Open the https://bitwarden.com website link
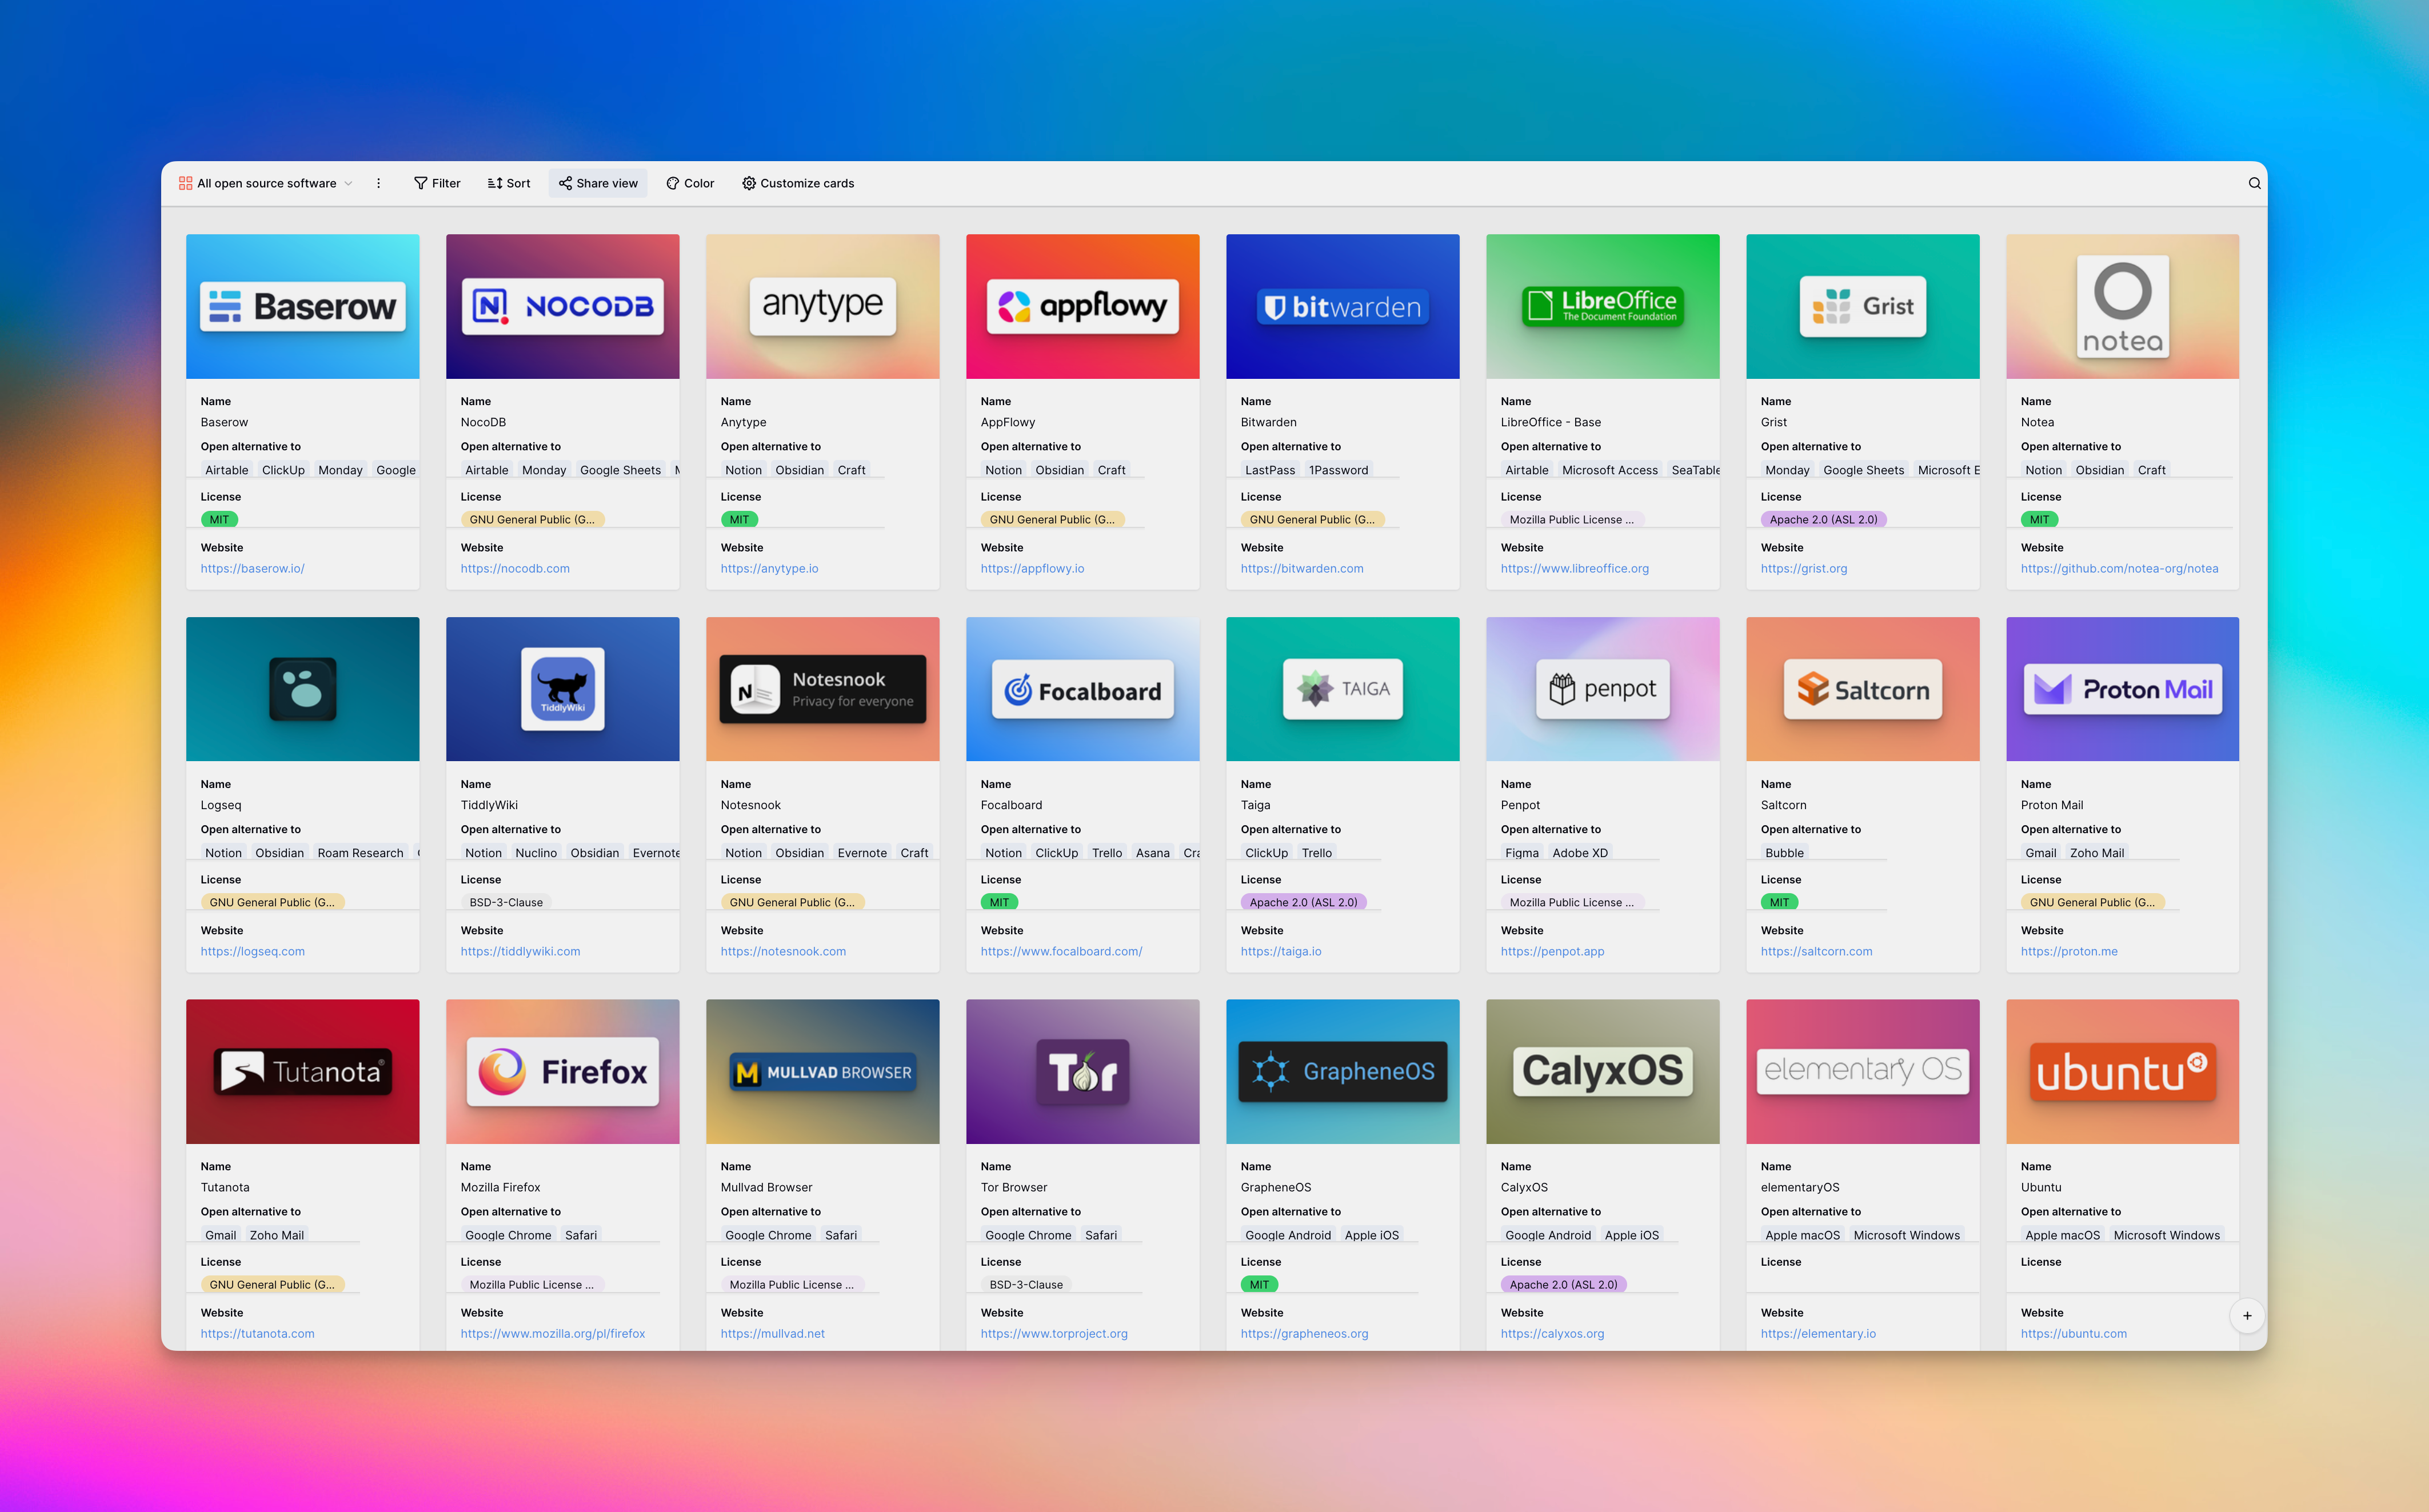The height and width of the screenshot is (1512, 2429). (x=1301, y=568)
